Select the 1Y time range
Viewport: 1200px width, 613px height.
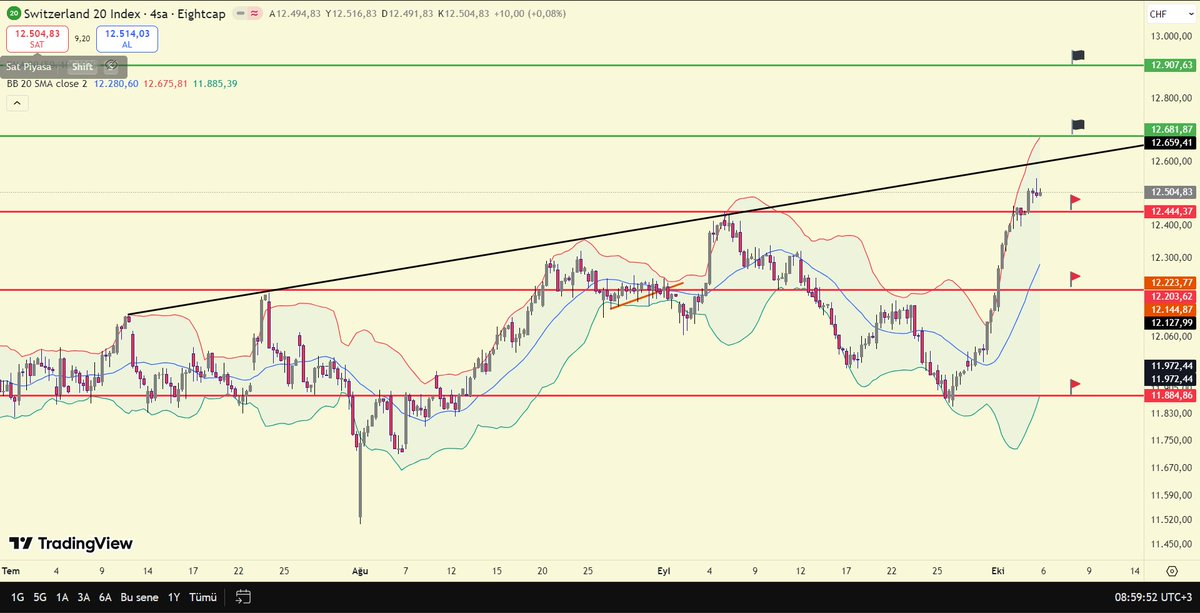174,597
